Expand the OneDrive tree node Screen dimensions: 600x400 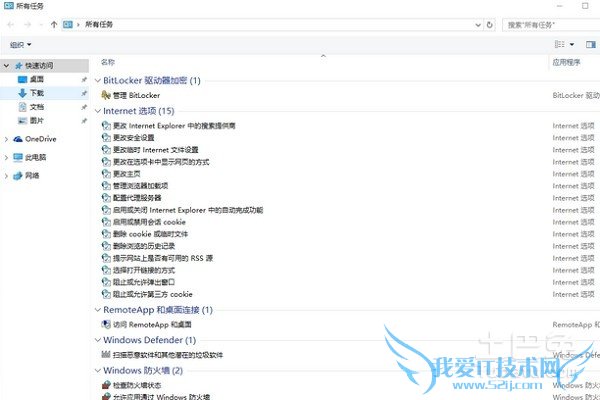click(6, 139)
